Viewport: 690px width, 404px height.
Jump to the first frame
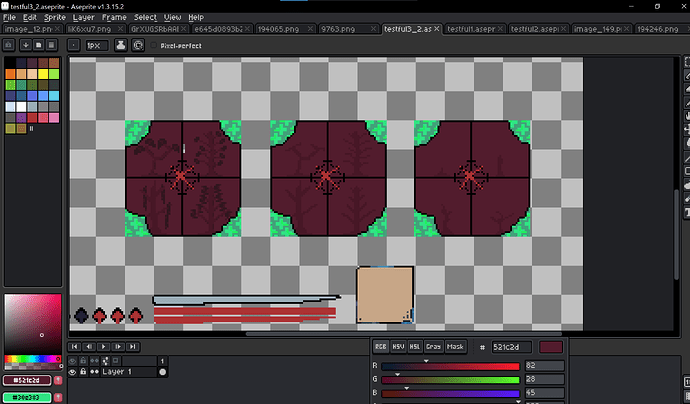(74, 346)
